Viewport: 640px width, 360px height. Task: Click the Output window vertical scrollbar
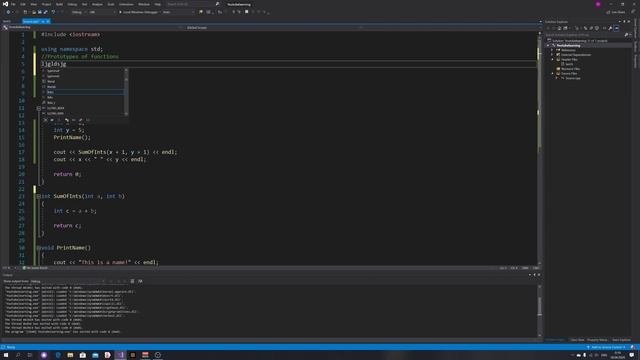click(x=540, y=310)
